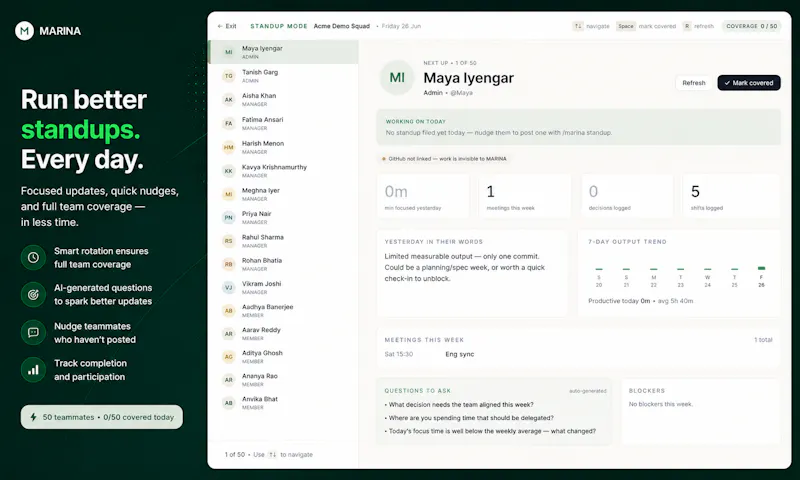Select Rohan Bhatia in the teammate list
800x480 pixels.
coord(283,264)
